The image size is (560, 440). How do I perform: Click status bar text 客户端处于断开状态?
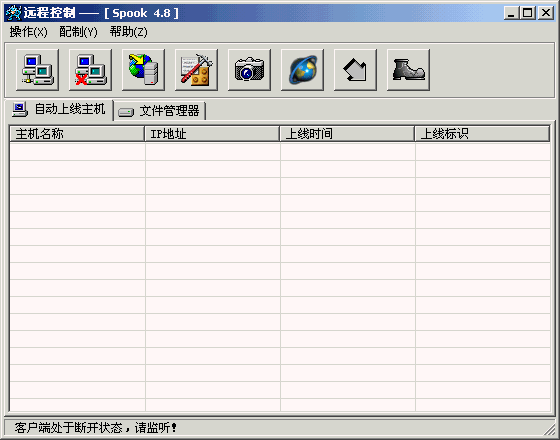[x=95, y=428]
